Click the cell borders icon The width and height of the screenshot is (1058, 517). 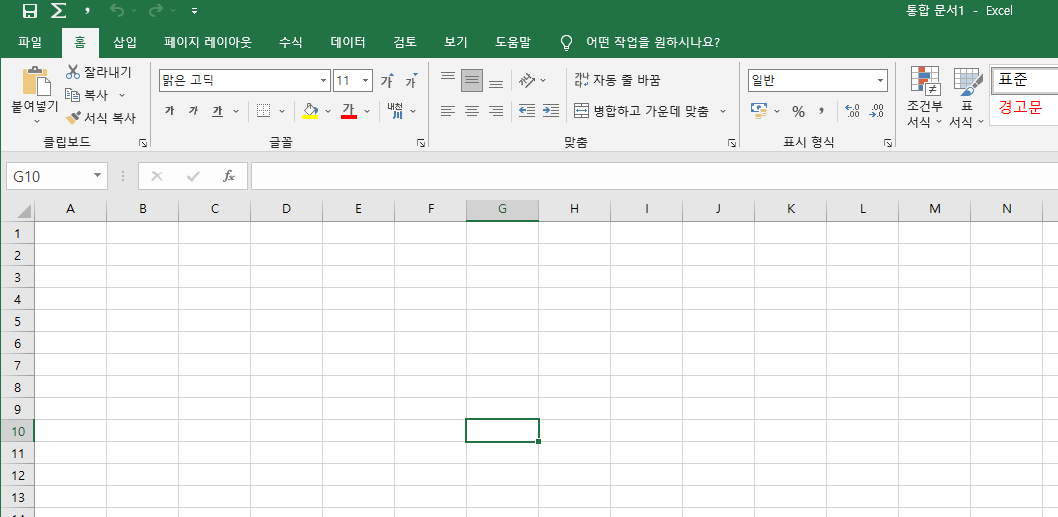pos(264,111)
